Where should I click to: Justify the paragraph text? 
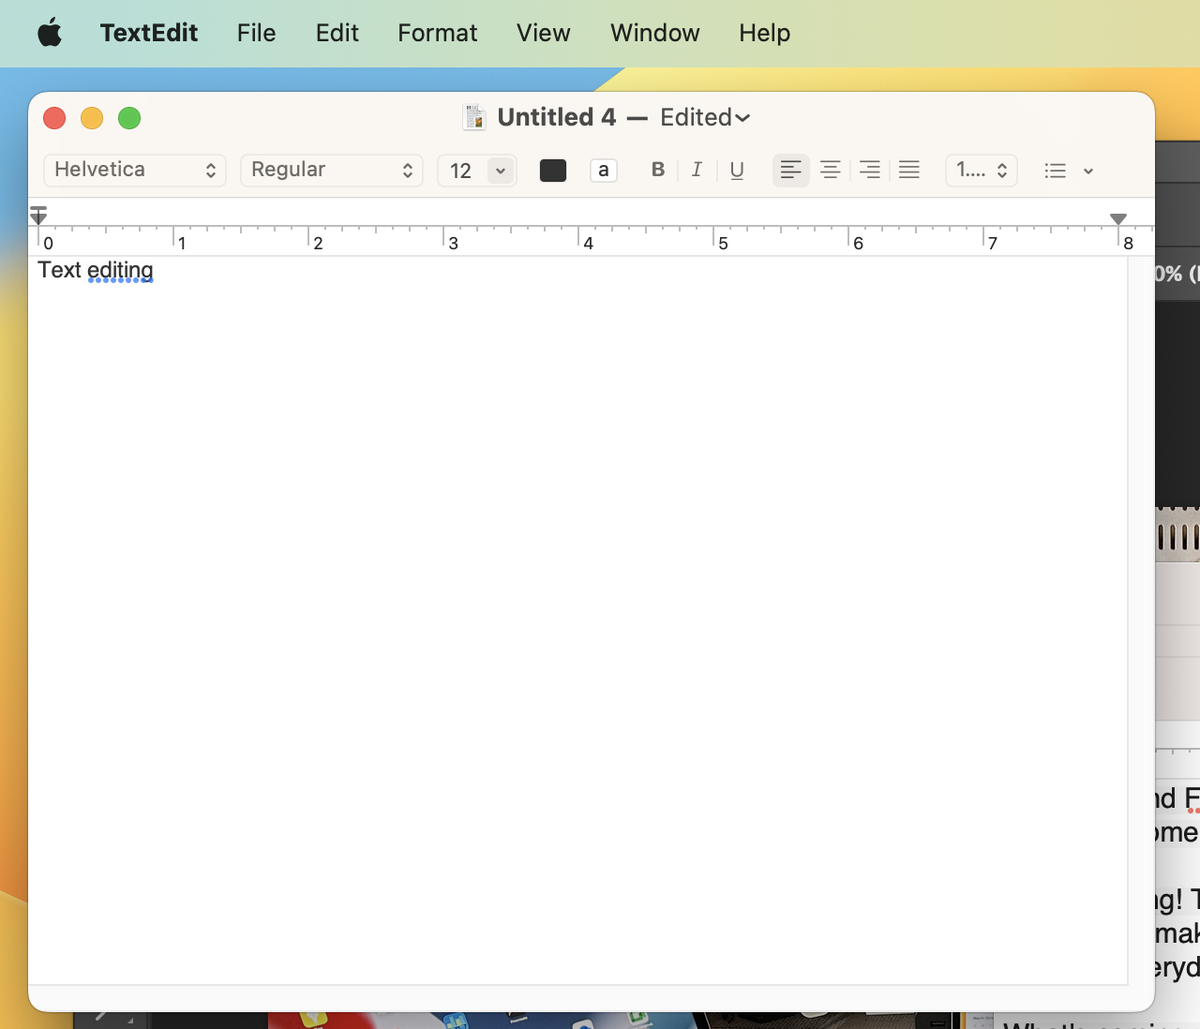coord(909,169)
